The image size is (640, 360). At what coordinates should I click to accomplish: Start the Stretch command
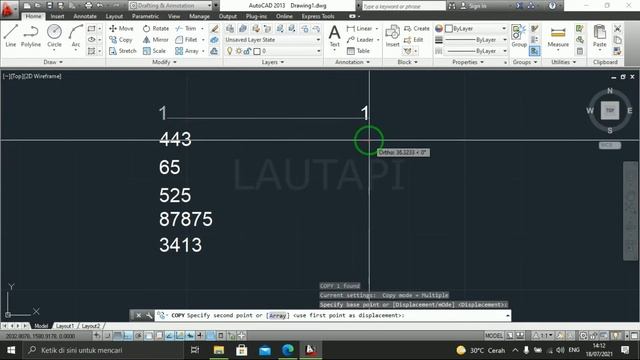click(x=122, y=51)
